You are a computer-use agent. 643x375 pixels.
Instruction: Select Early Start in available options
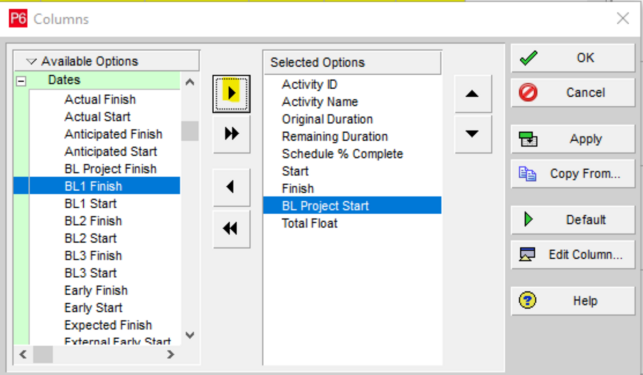[x=93, y=308]
